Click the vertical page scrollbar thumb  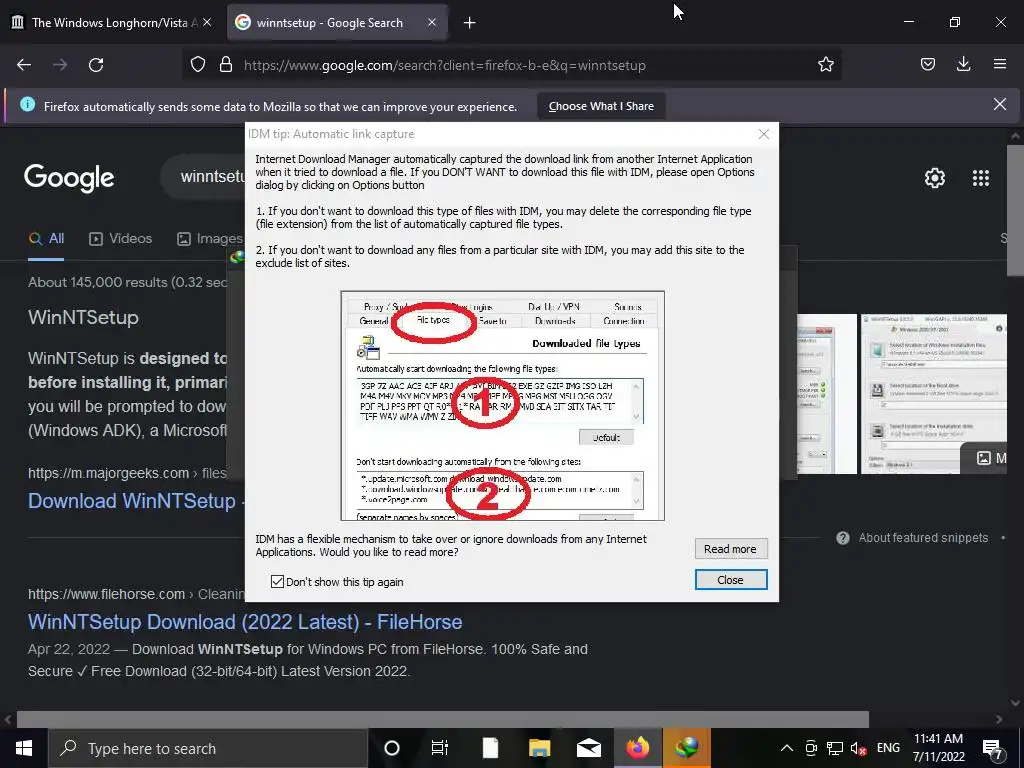pyautogui.click(x=1016, y=210)
